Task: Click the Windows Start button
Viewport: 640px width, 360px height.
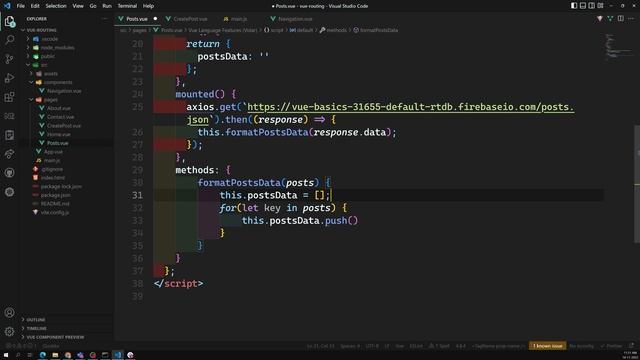Action: [x=6, y=355]
